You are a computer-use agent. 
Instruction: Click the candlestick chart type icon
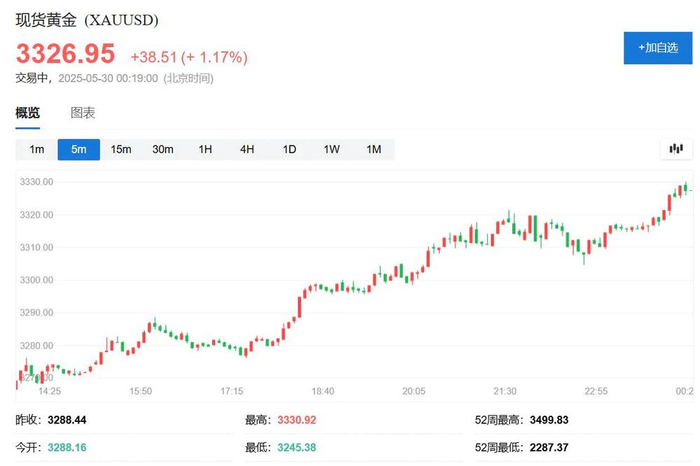(677, 149)
